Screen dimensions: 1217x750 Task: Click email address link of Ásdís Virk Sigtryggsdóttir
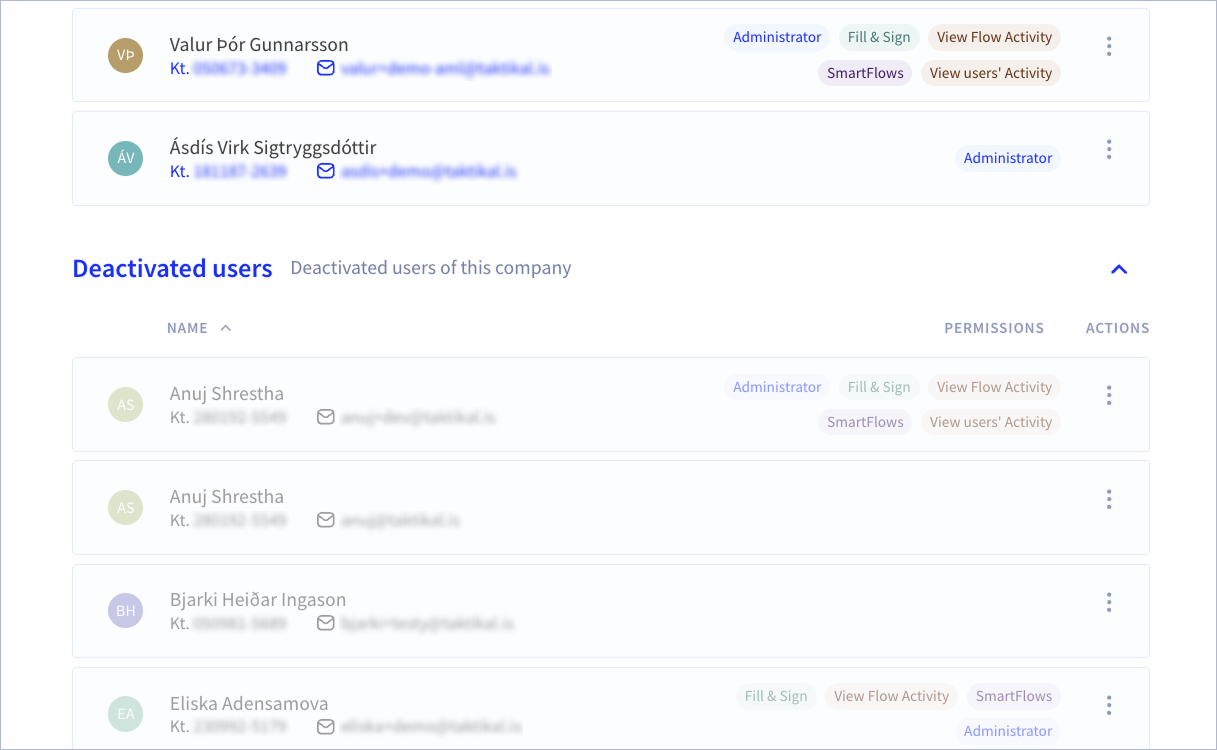(x=428, y=171)
